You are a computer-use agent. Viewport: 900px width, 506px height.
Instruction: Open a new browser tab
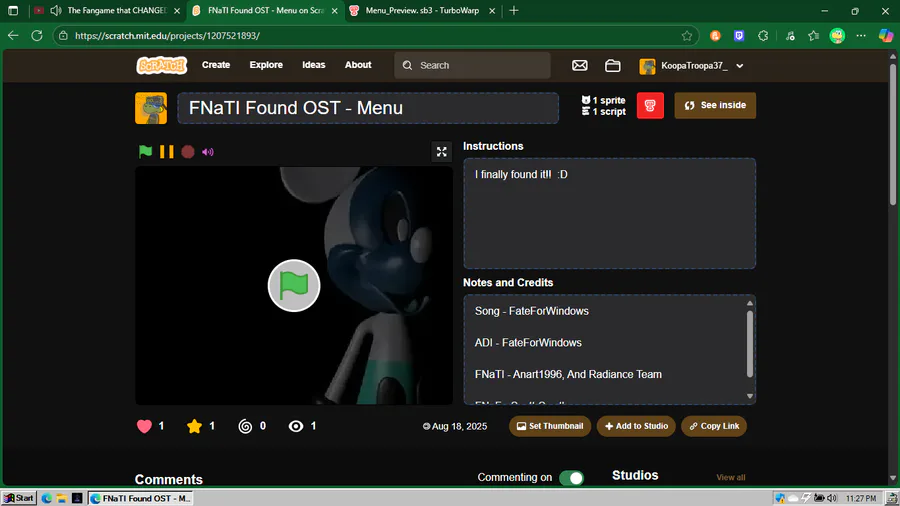(514, 11)
